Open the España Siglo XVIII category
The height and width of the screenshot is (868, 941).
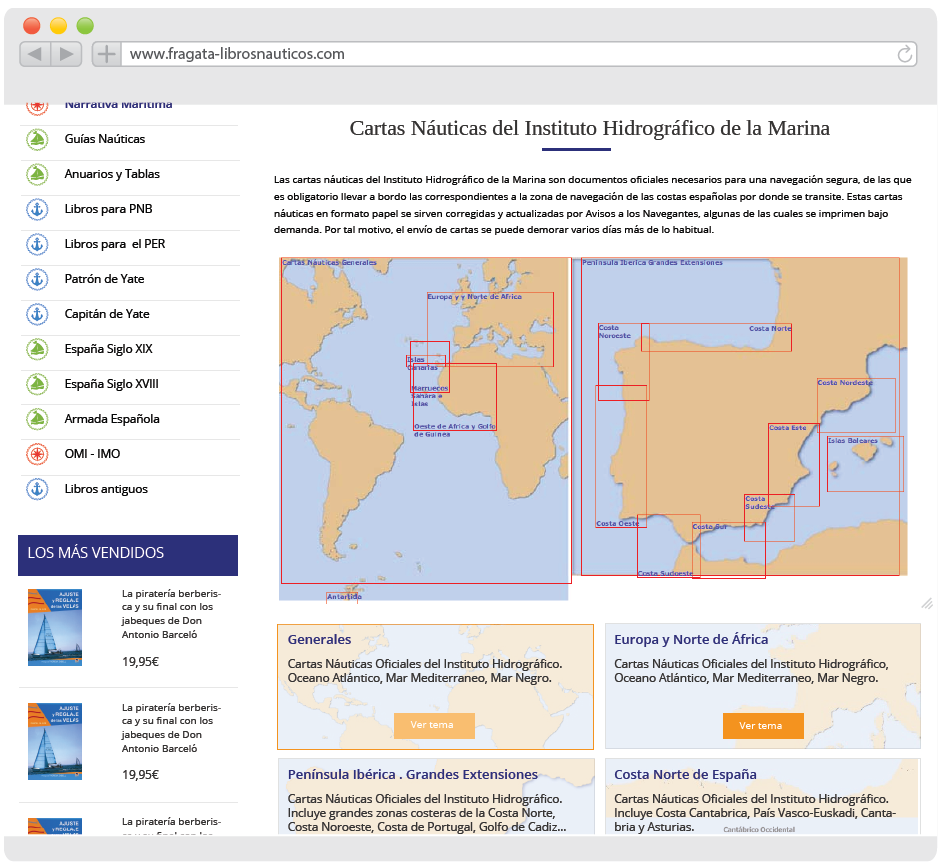(x=112, y=384)
